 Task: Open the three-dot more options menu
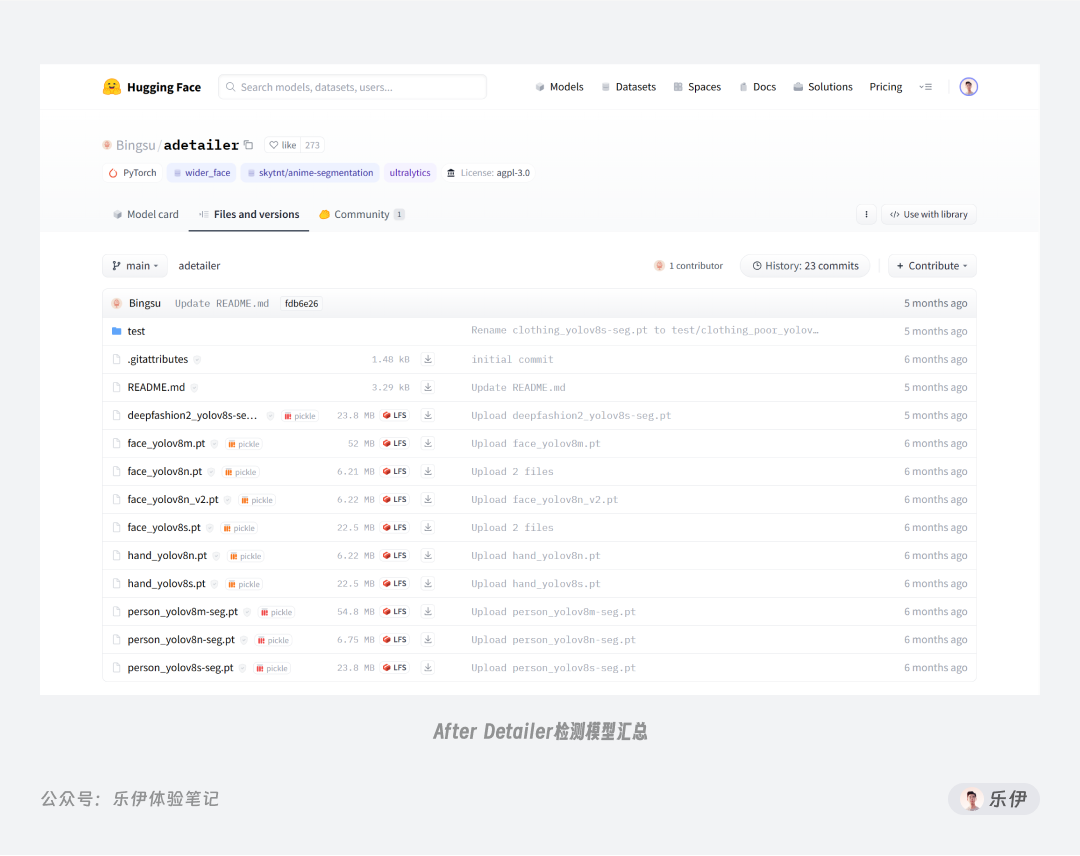click(866, 214)
